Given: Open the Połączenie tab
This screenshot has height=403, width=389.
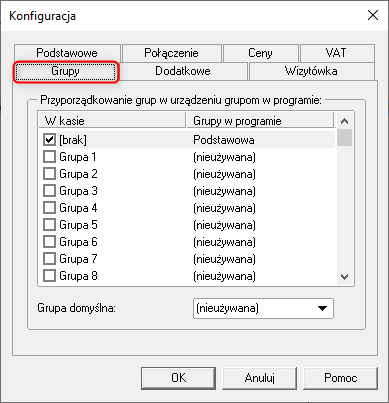Looking at the screenshot, I should pos(171,53).
